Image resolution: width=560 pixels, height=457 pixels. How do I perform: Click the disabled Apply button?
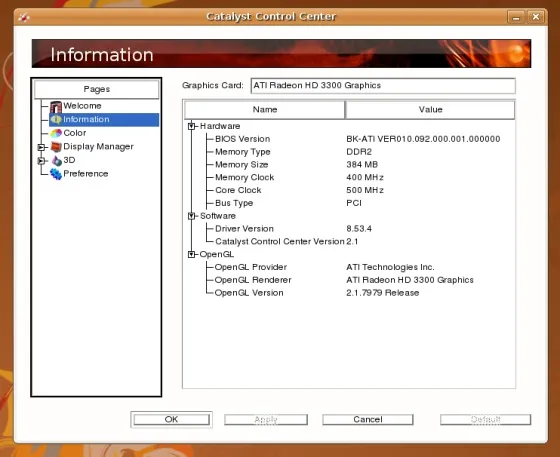(266, 419)
